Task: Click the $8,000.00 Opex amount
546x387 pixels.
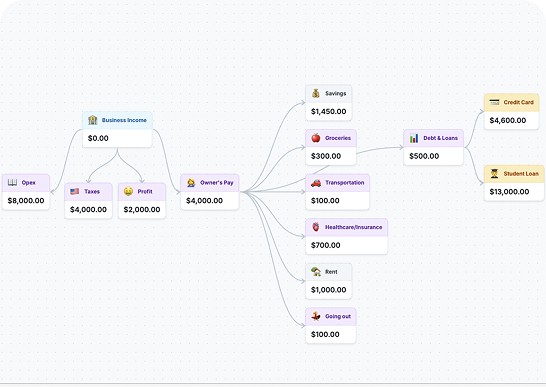Action: coord(26,201)
